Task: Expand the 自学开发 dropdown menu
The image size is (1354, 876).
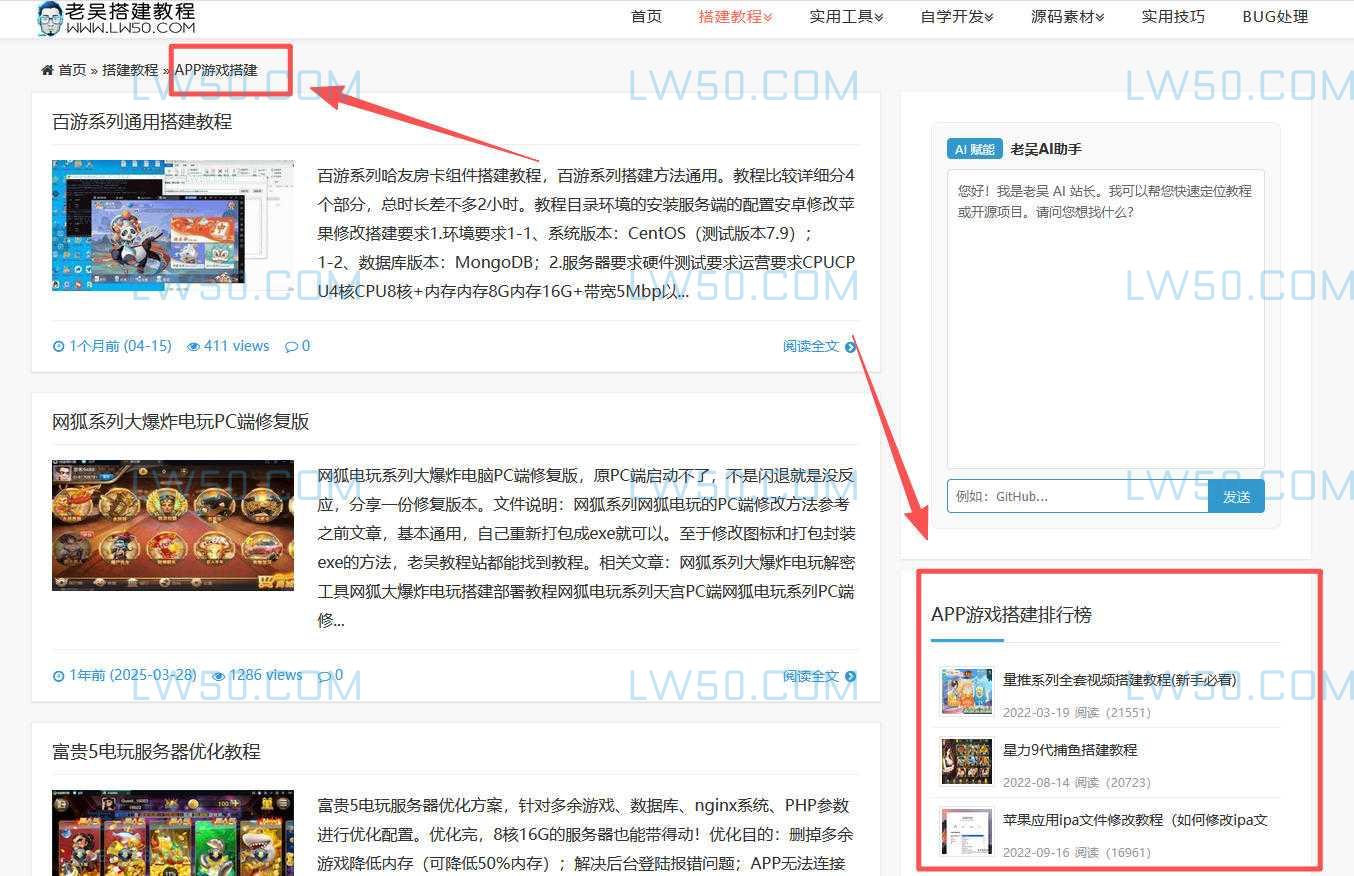Action: coord(957,16)
